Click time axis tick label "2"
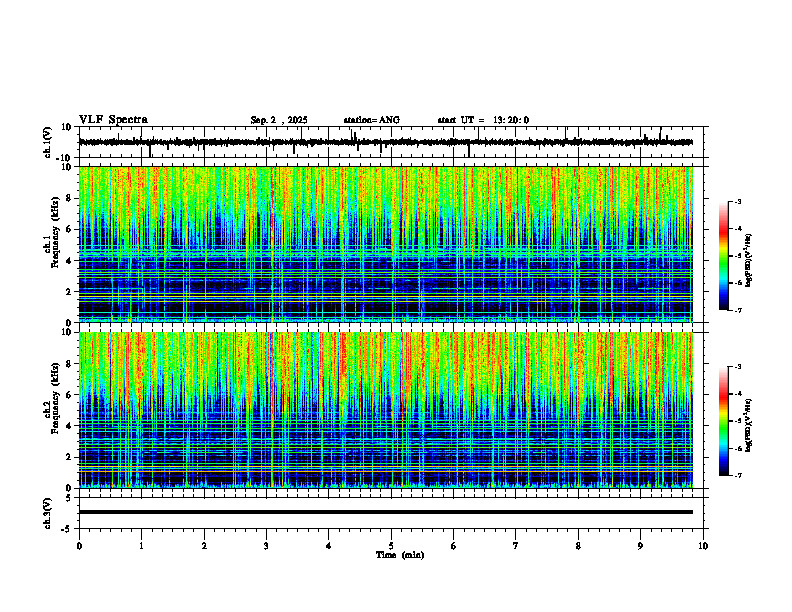The image size is (792, 612). (x=204, y=546)
